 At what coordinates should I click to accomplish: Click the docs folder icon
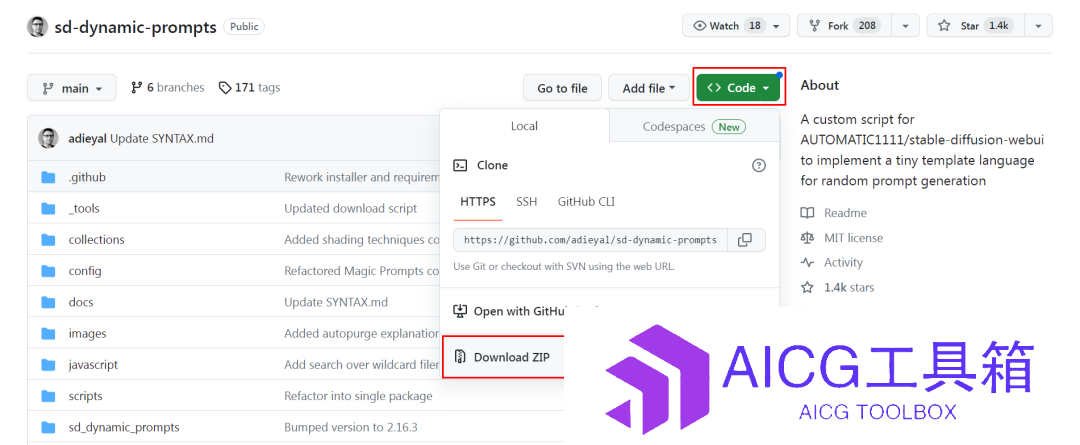click(48, 302)
